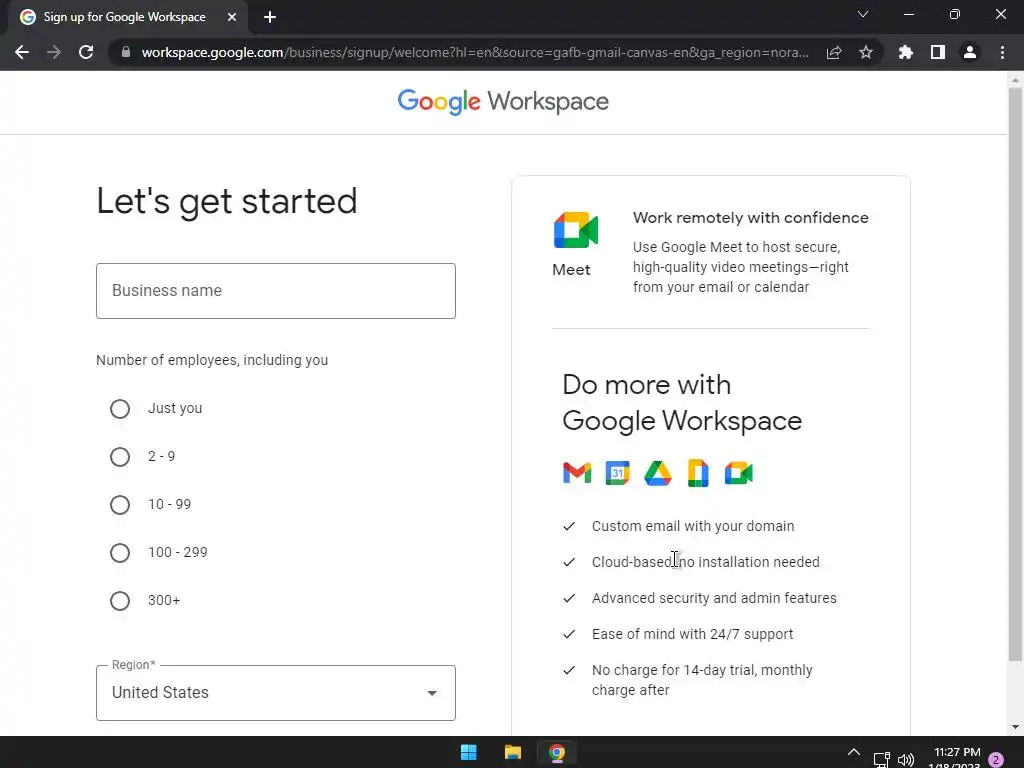Click "Advanced security and admin features" text
The height and width of the screenshot is (768, 1024).
714,598
